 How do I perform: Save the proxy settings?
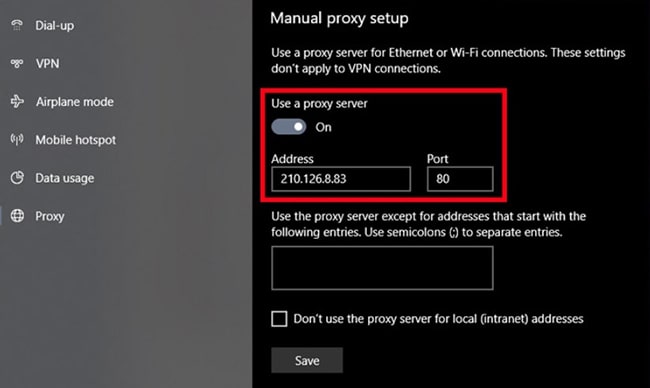tap(307, 360)
